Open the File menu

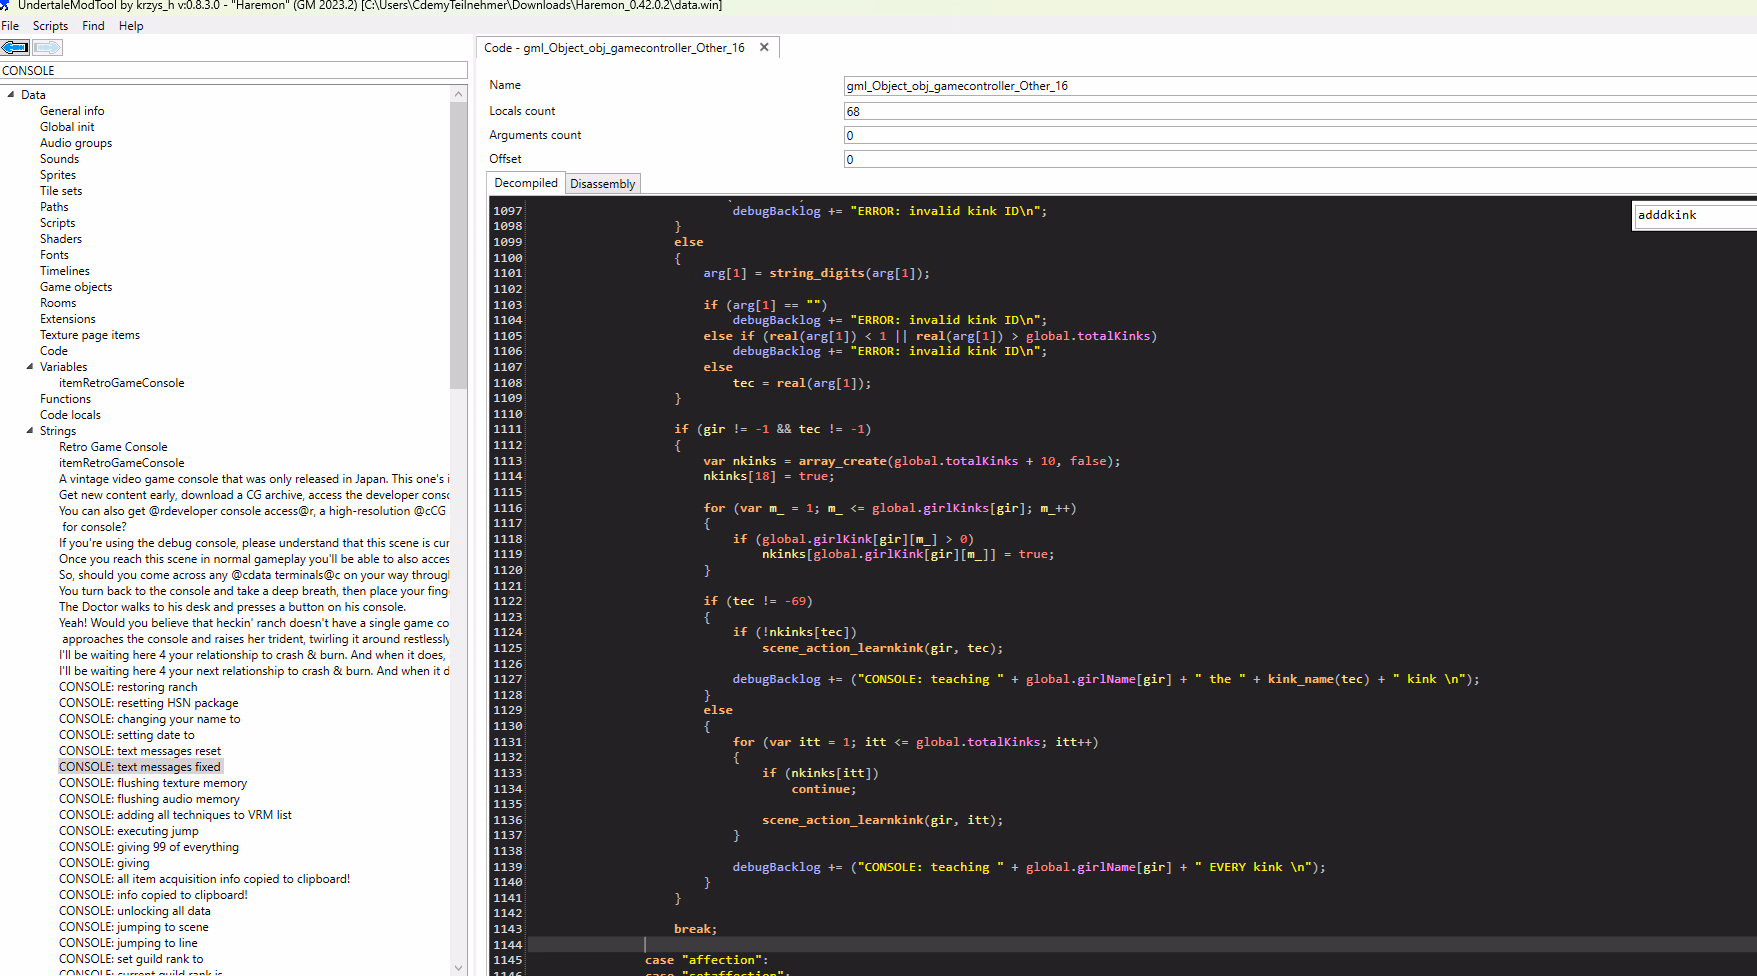click(x=10, y=26)
